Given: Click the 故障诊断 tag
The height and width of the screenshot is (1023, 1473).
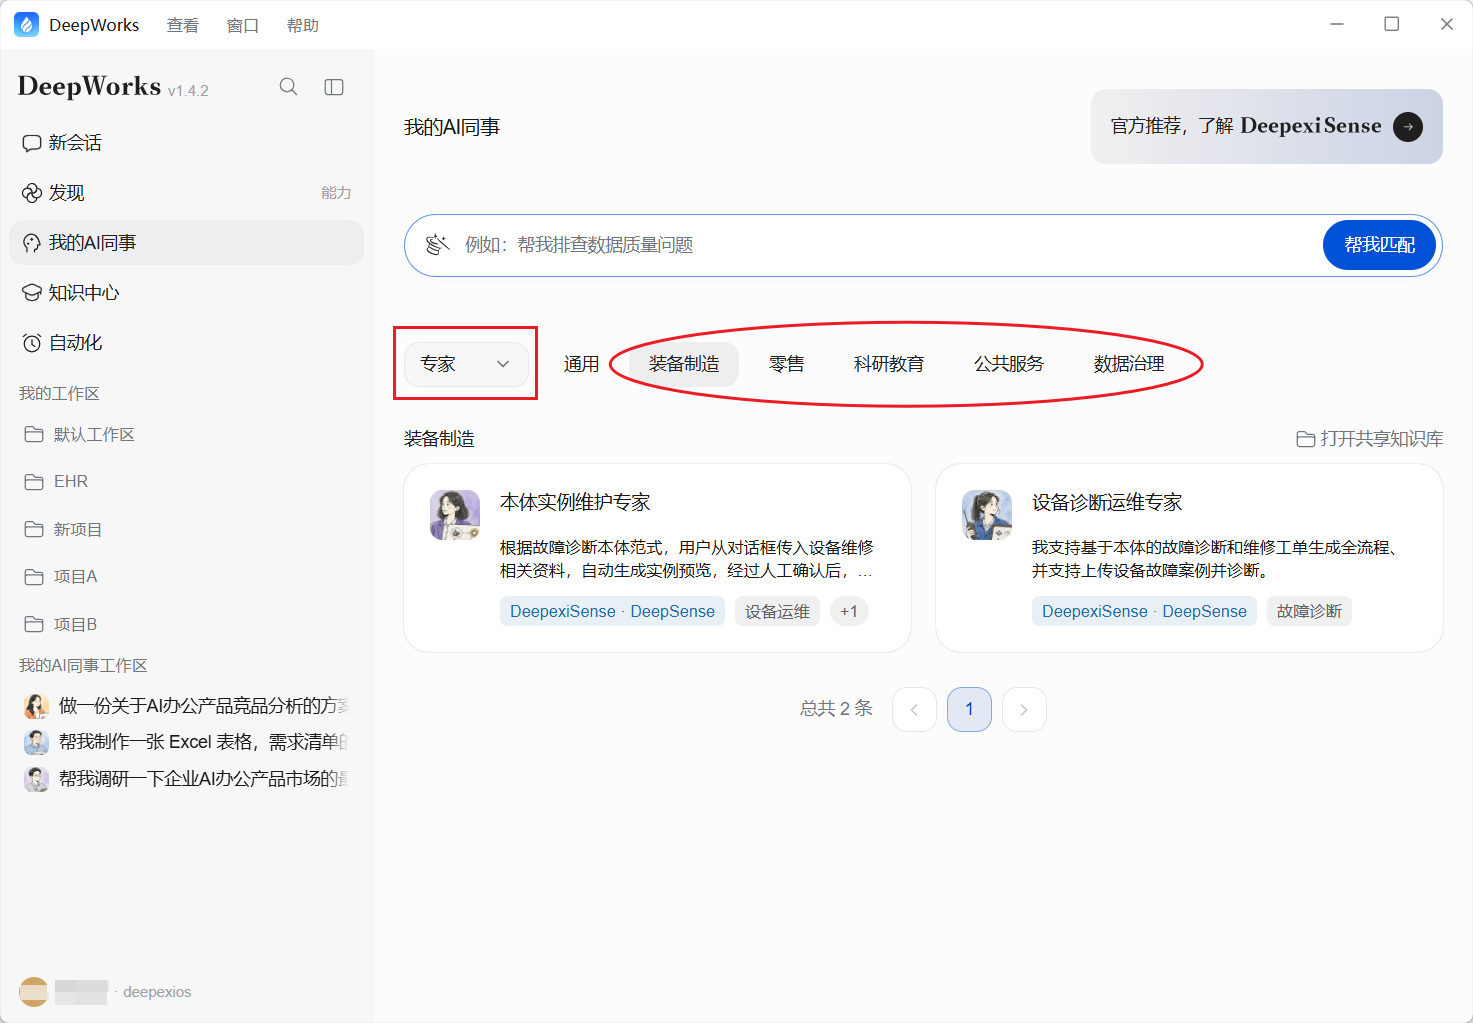Looking at the screenshot, I should pos(1309,611).
